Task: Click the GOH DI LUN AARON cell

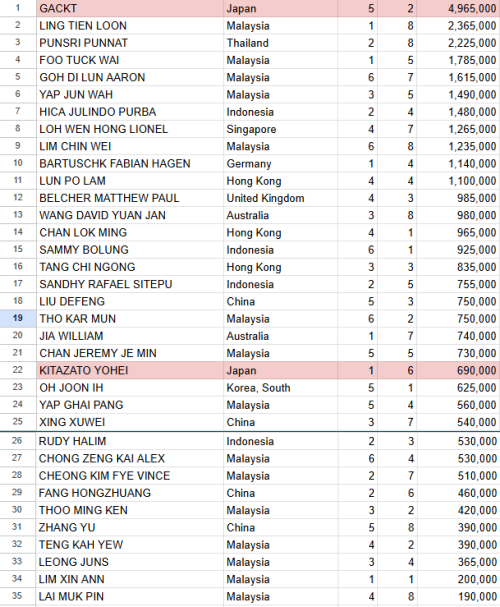Action: pyautogui.click(x=130, y=77)
